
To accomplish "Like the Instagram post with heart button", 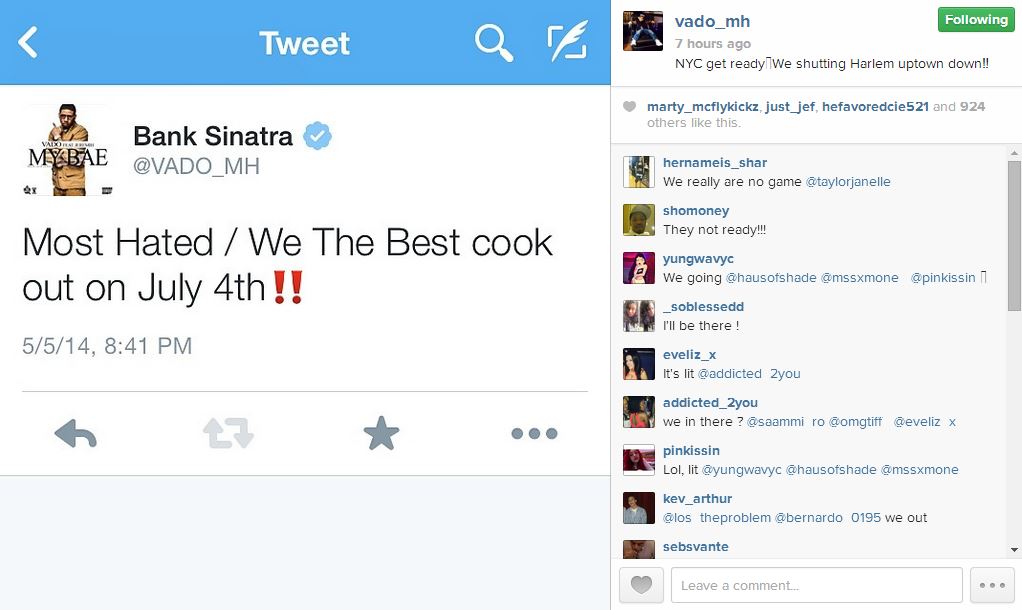I will click(x=641, y=585).
